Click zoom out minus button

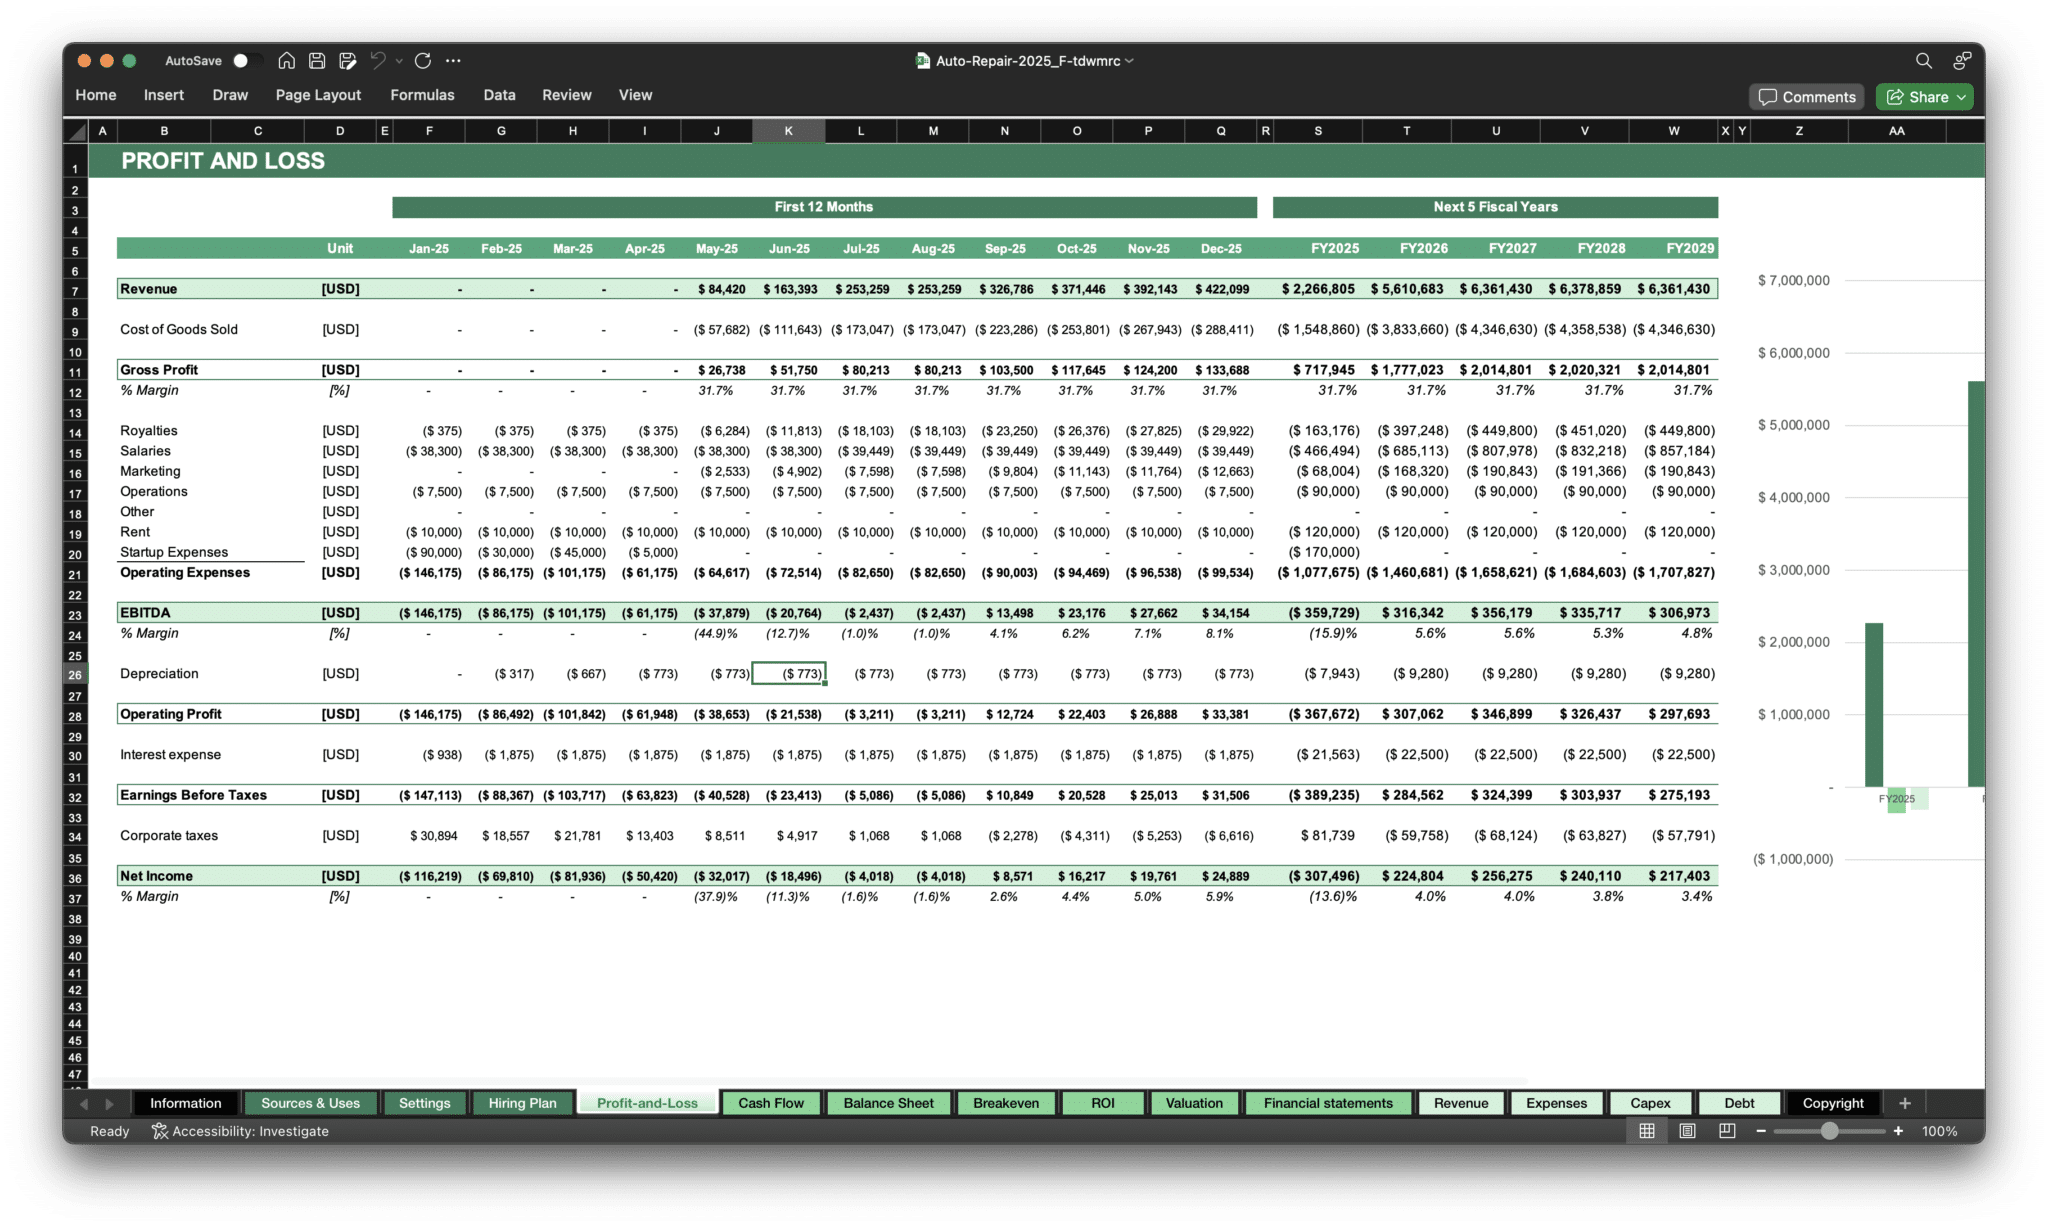click(x=1761, y=1131)
